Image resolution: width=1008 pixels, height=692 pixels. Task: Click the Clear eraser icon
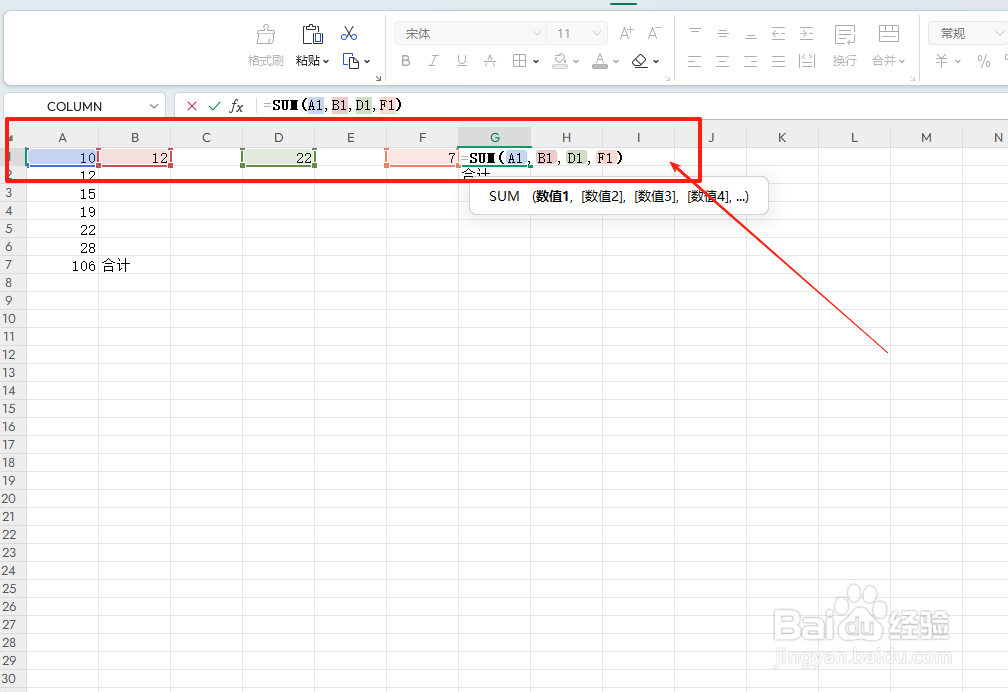pyautogui.click(x=640, y=61)
